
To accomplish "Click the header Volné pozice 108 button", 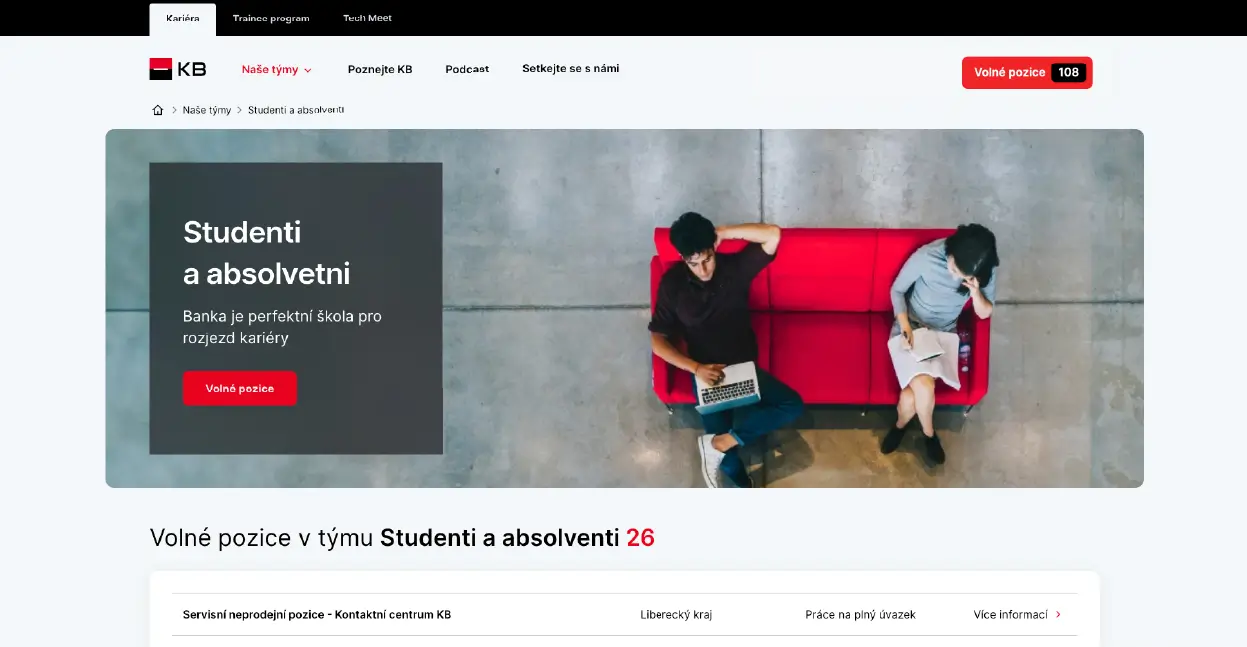I will pyautogui.click(x=1027, y=73).
